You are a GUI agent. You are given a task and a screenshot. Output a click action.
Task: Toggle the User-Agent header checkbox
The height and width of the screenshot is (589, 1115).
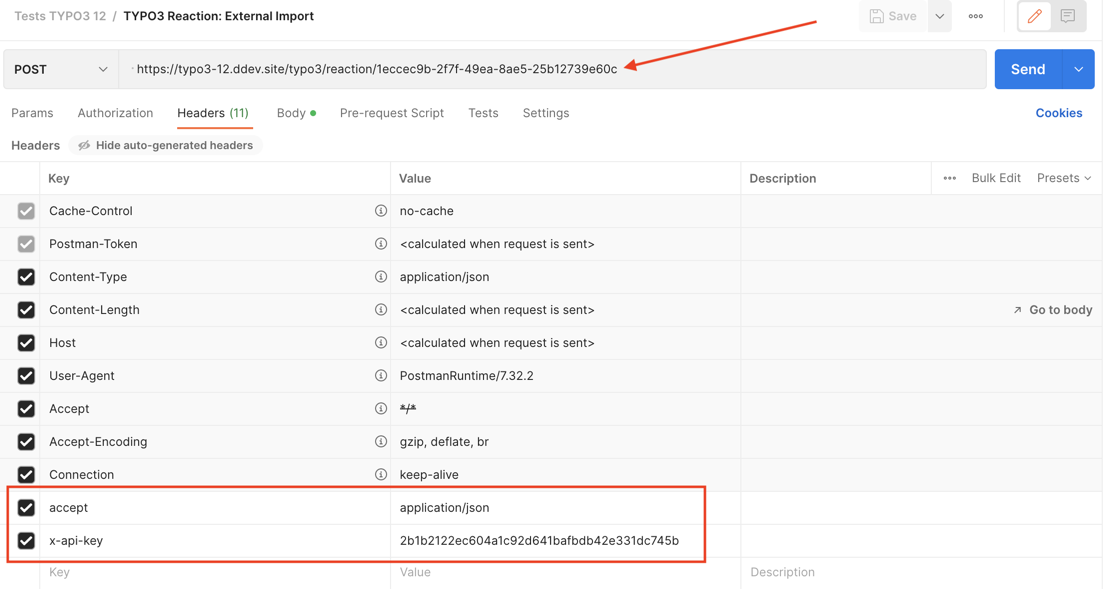pyautogui.click(x=26, y=376)
